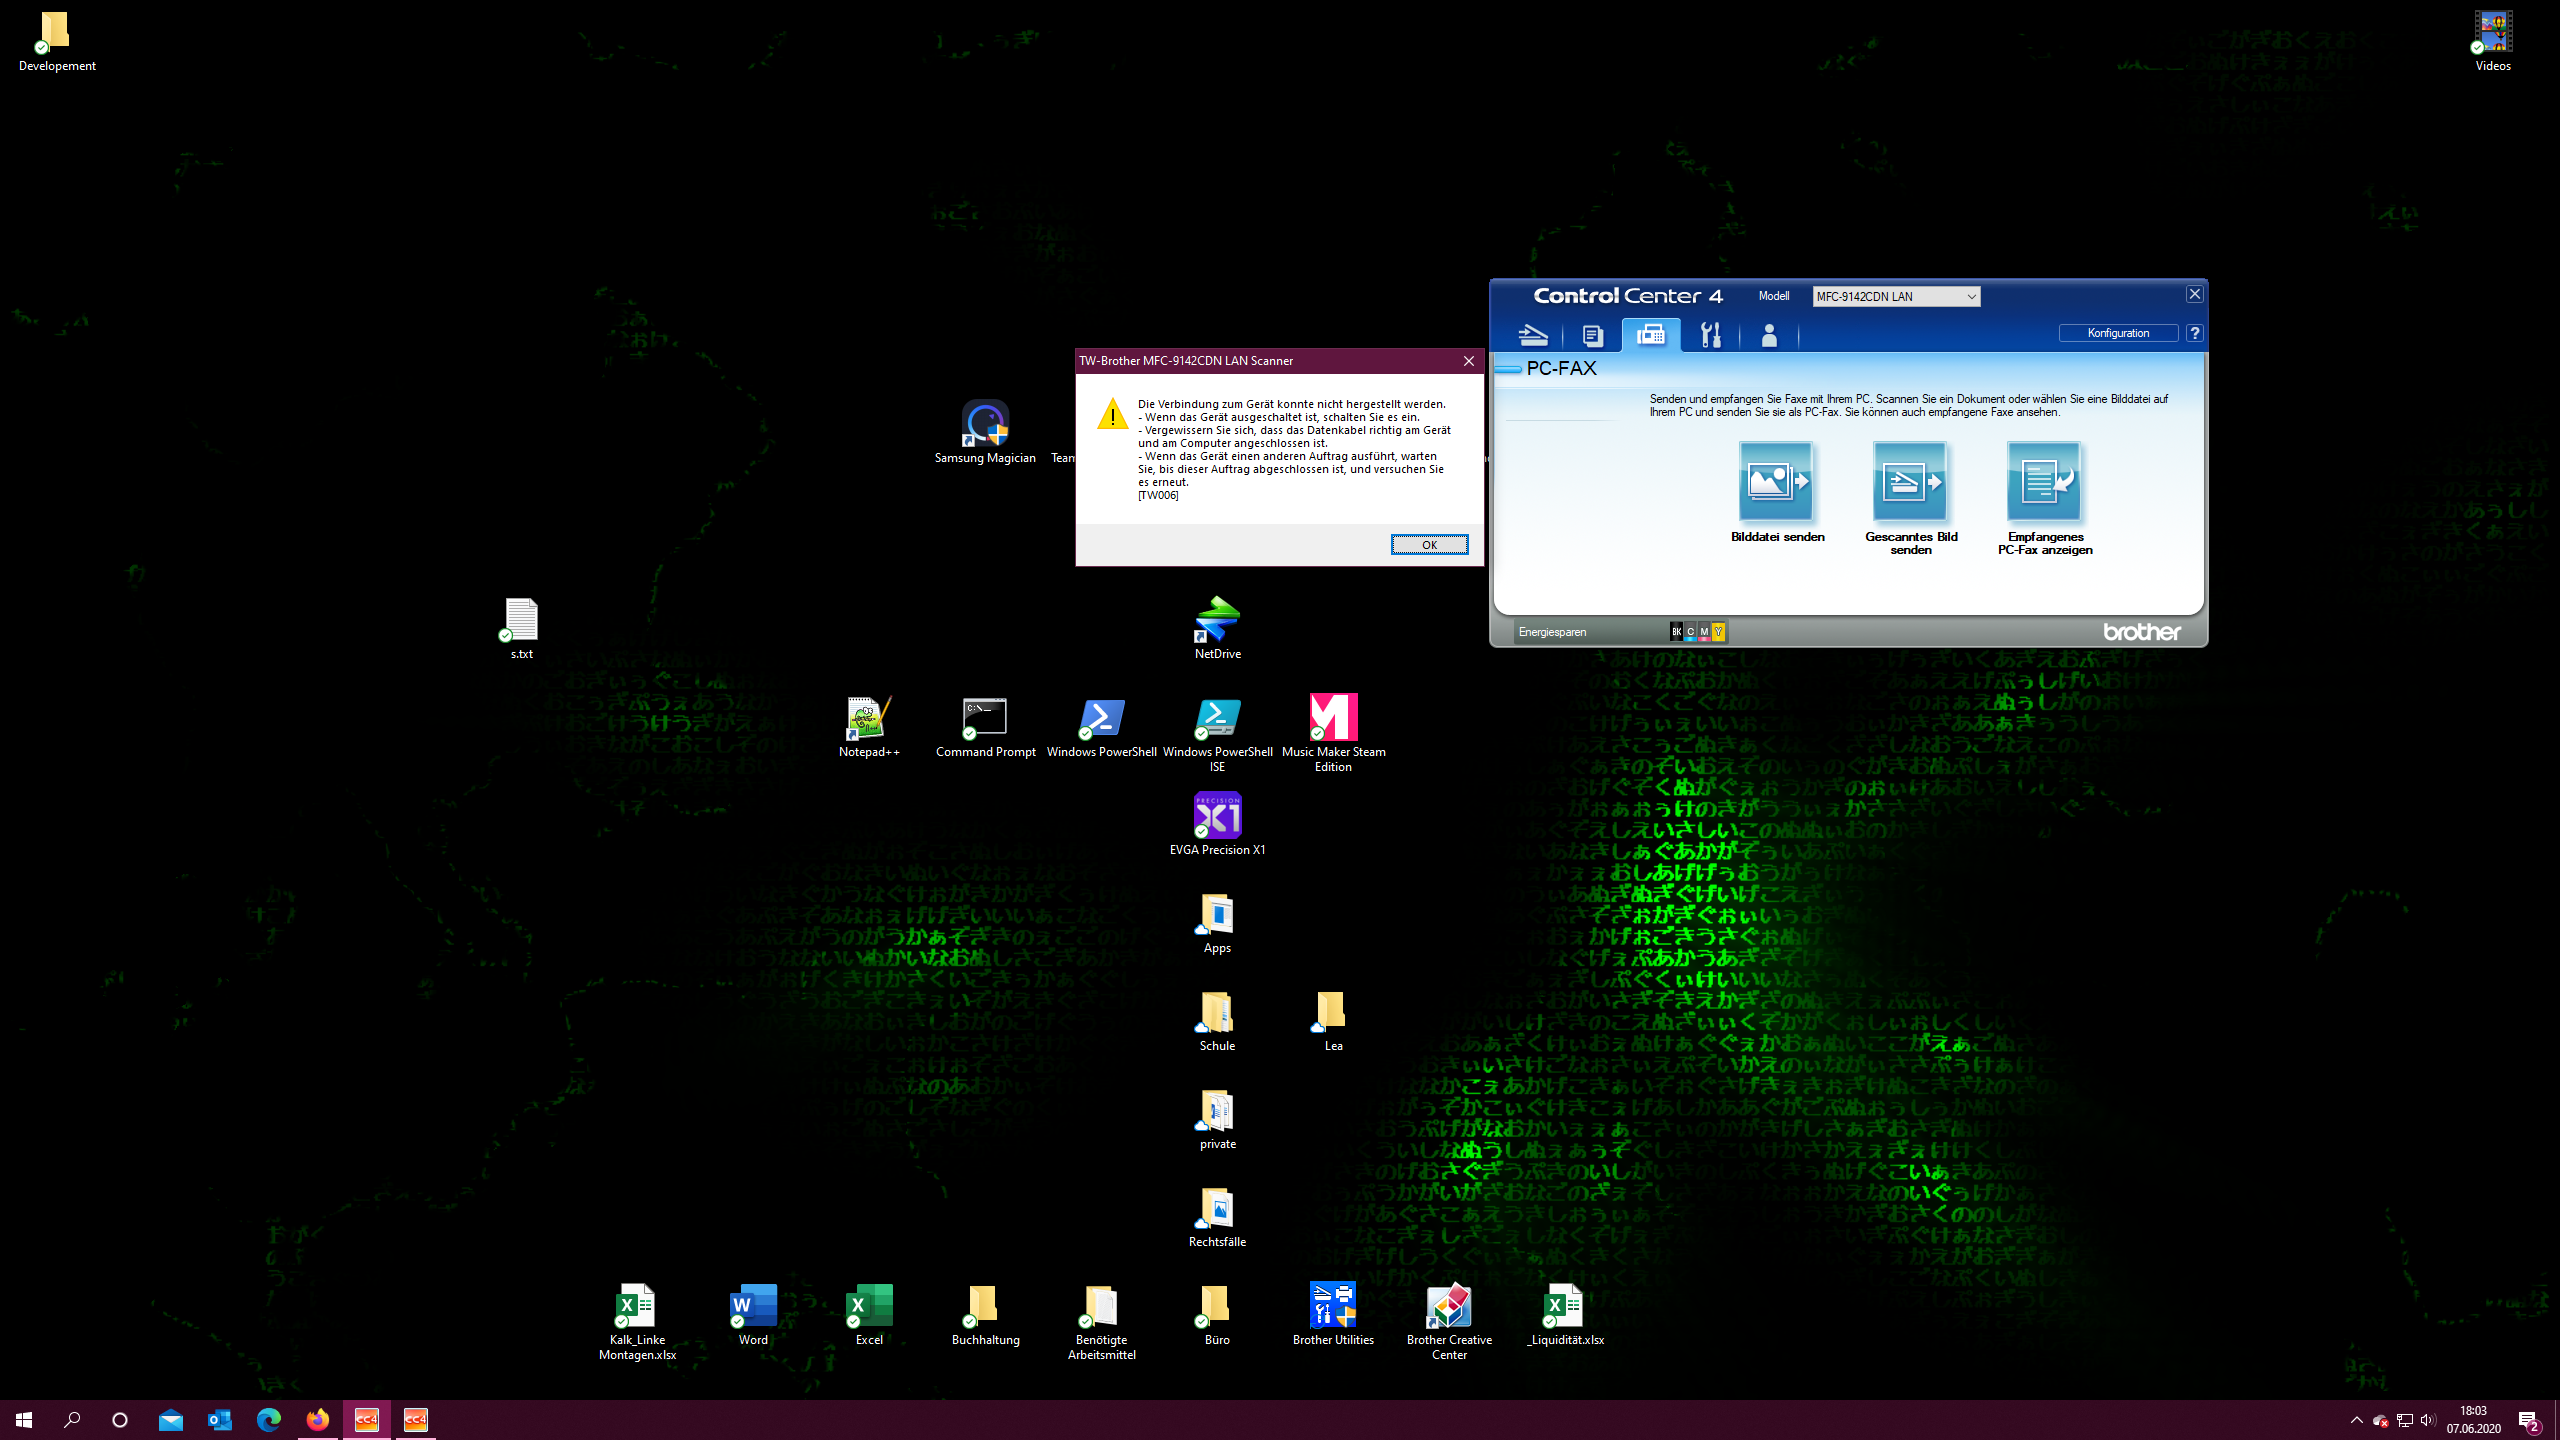Open Firefox from the taskbar
Screen dimensions: 2560x1440
[x=318, y=1420]
